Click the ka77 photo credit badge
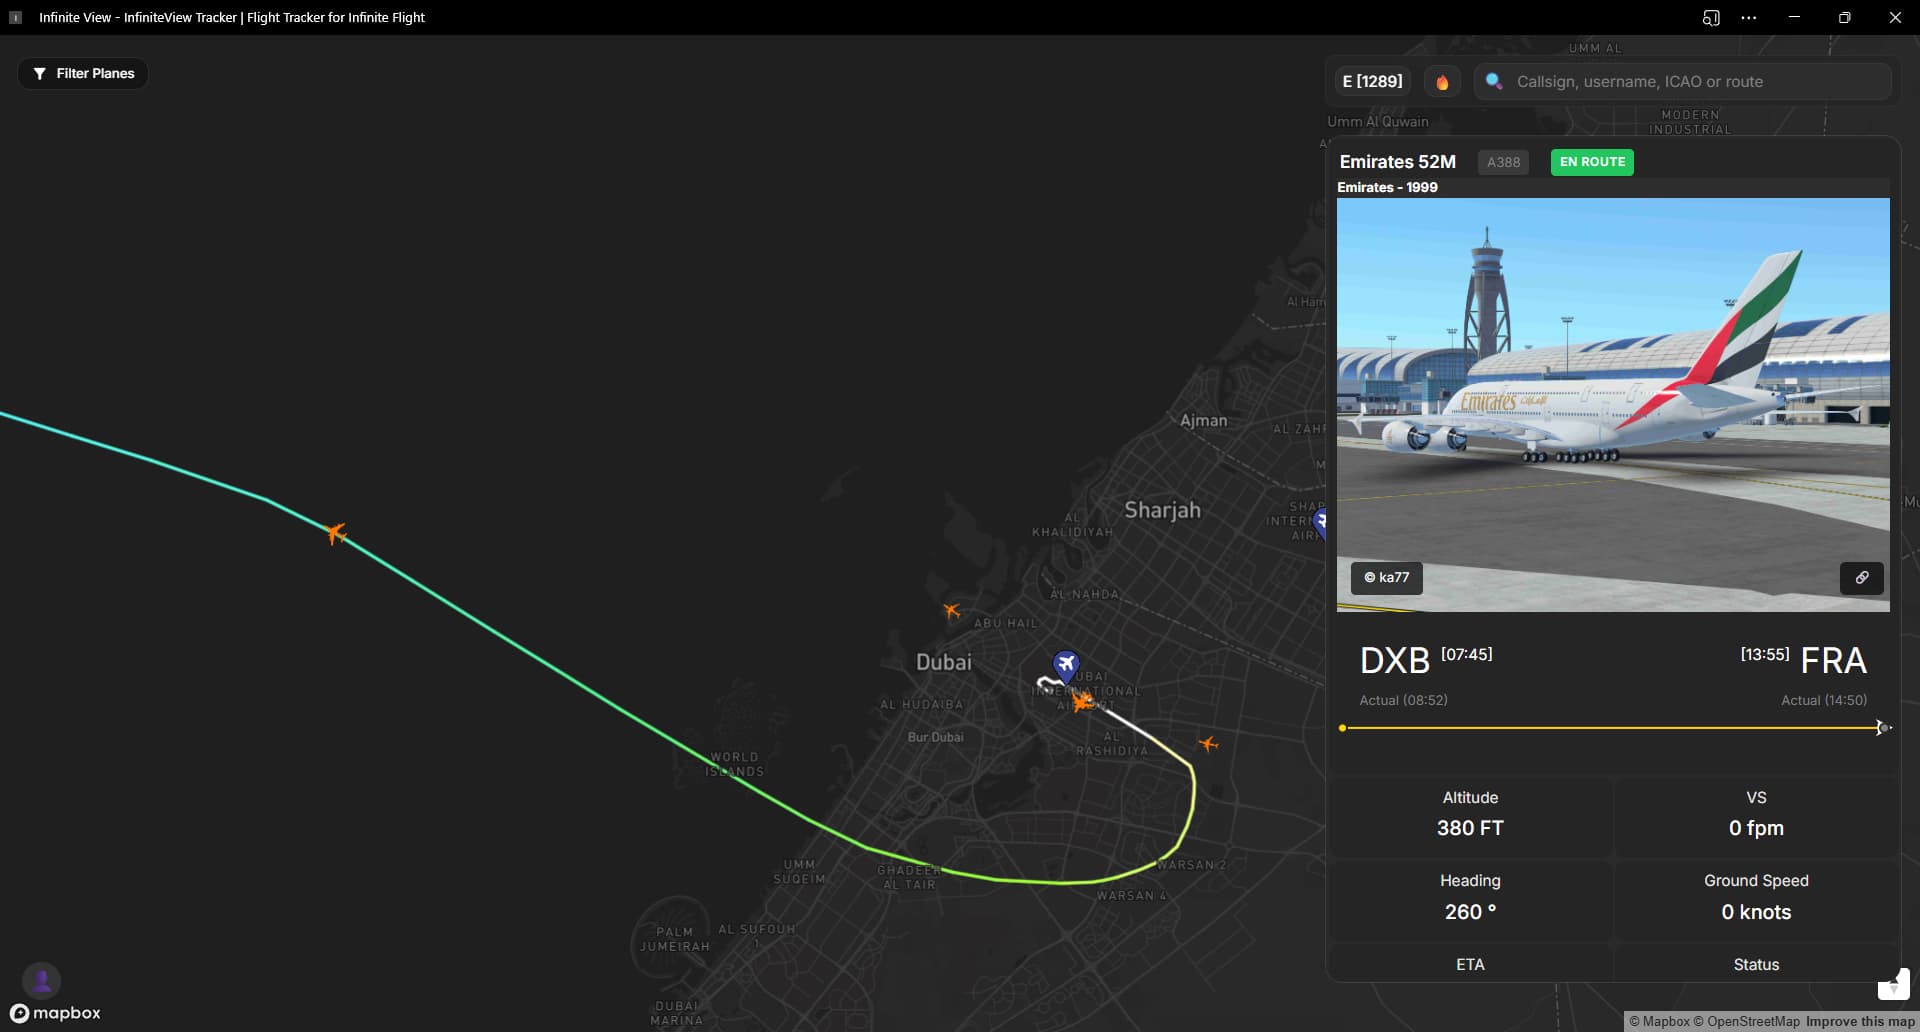 coord(1387,577)
